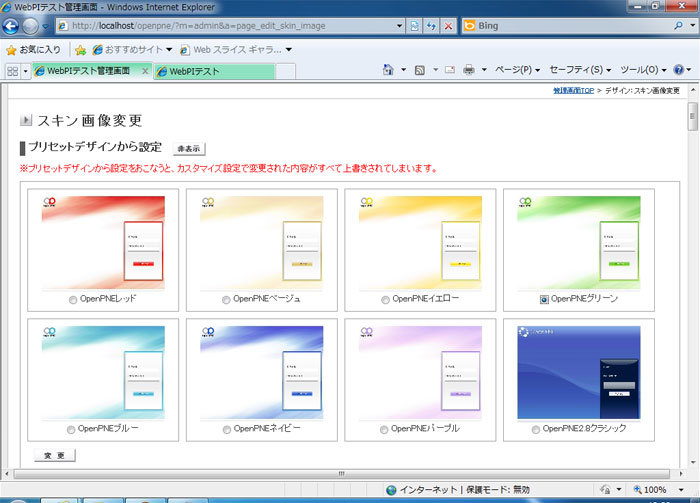Select the OpenPNEベージュ radio button
Image resolution: width=700 pixels, height=503 pixels.
(x=226, y=300)
